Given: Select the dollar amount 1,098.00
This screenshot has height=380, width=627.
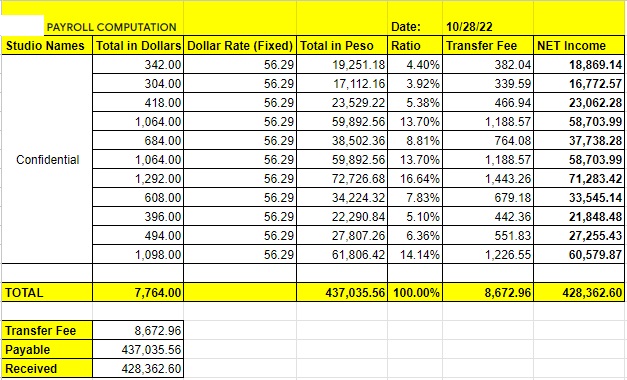Looking at the screenshot, I should [138, 254].
